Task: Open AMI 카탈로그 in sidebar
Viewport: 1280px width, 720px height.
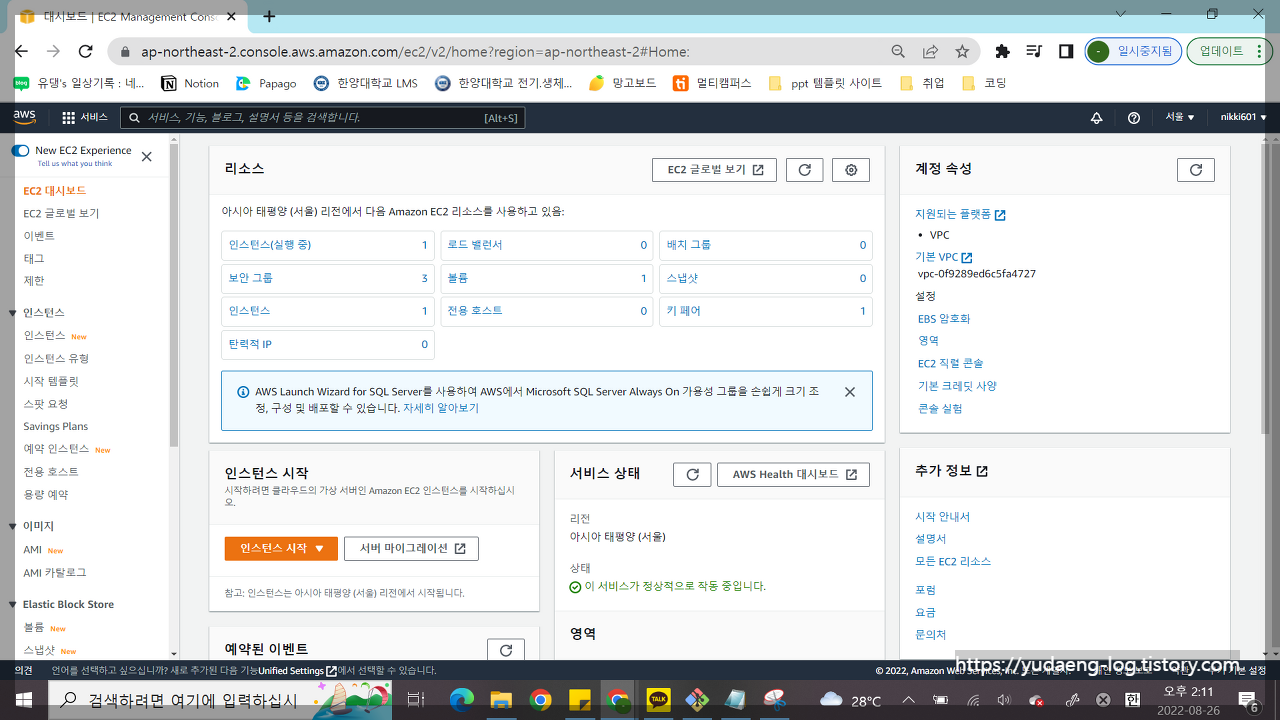Action: coord(55,572)
